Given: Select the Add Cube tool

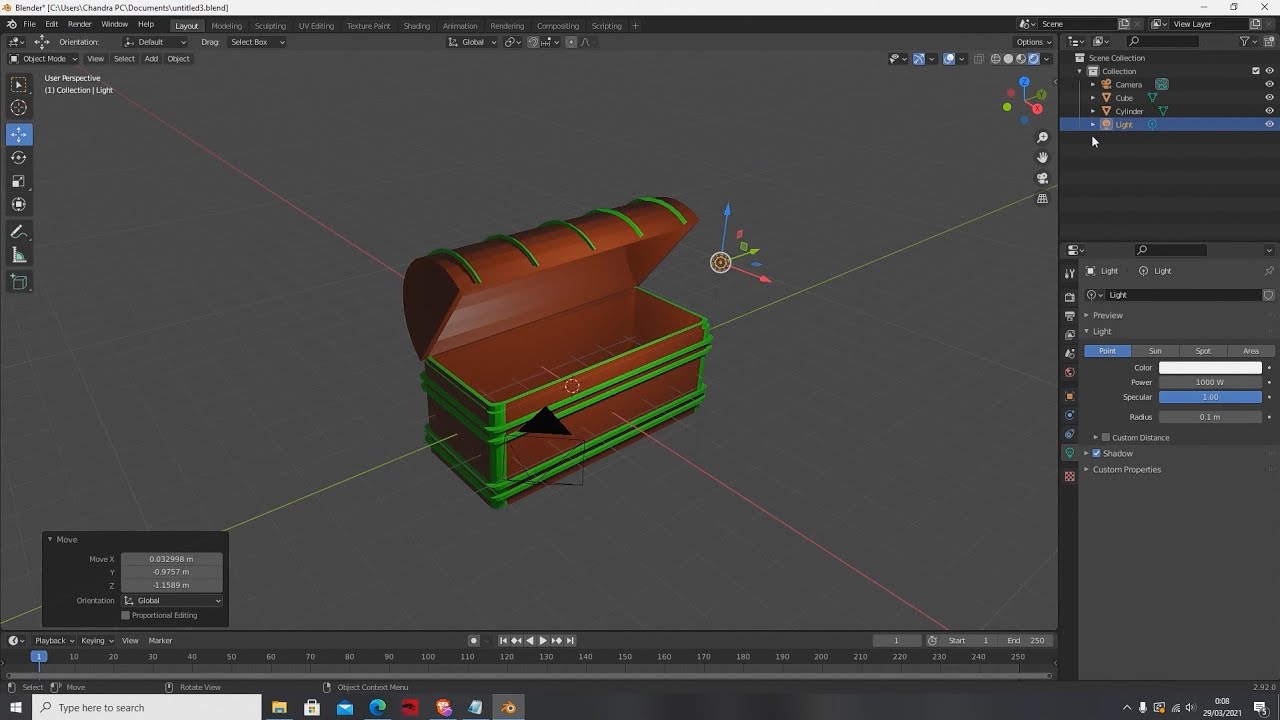Looking at the screenshot, I should [19, 283].
